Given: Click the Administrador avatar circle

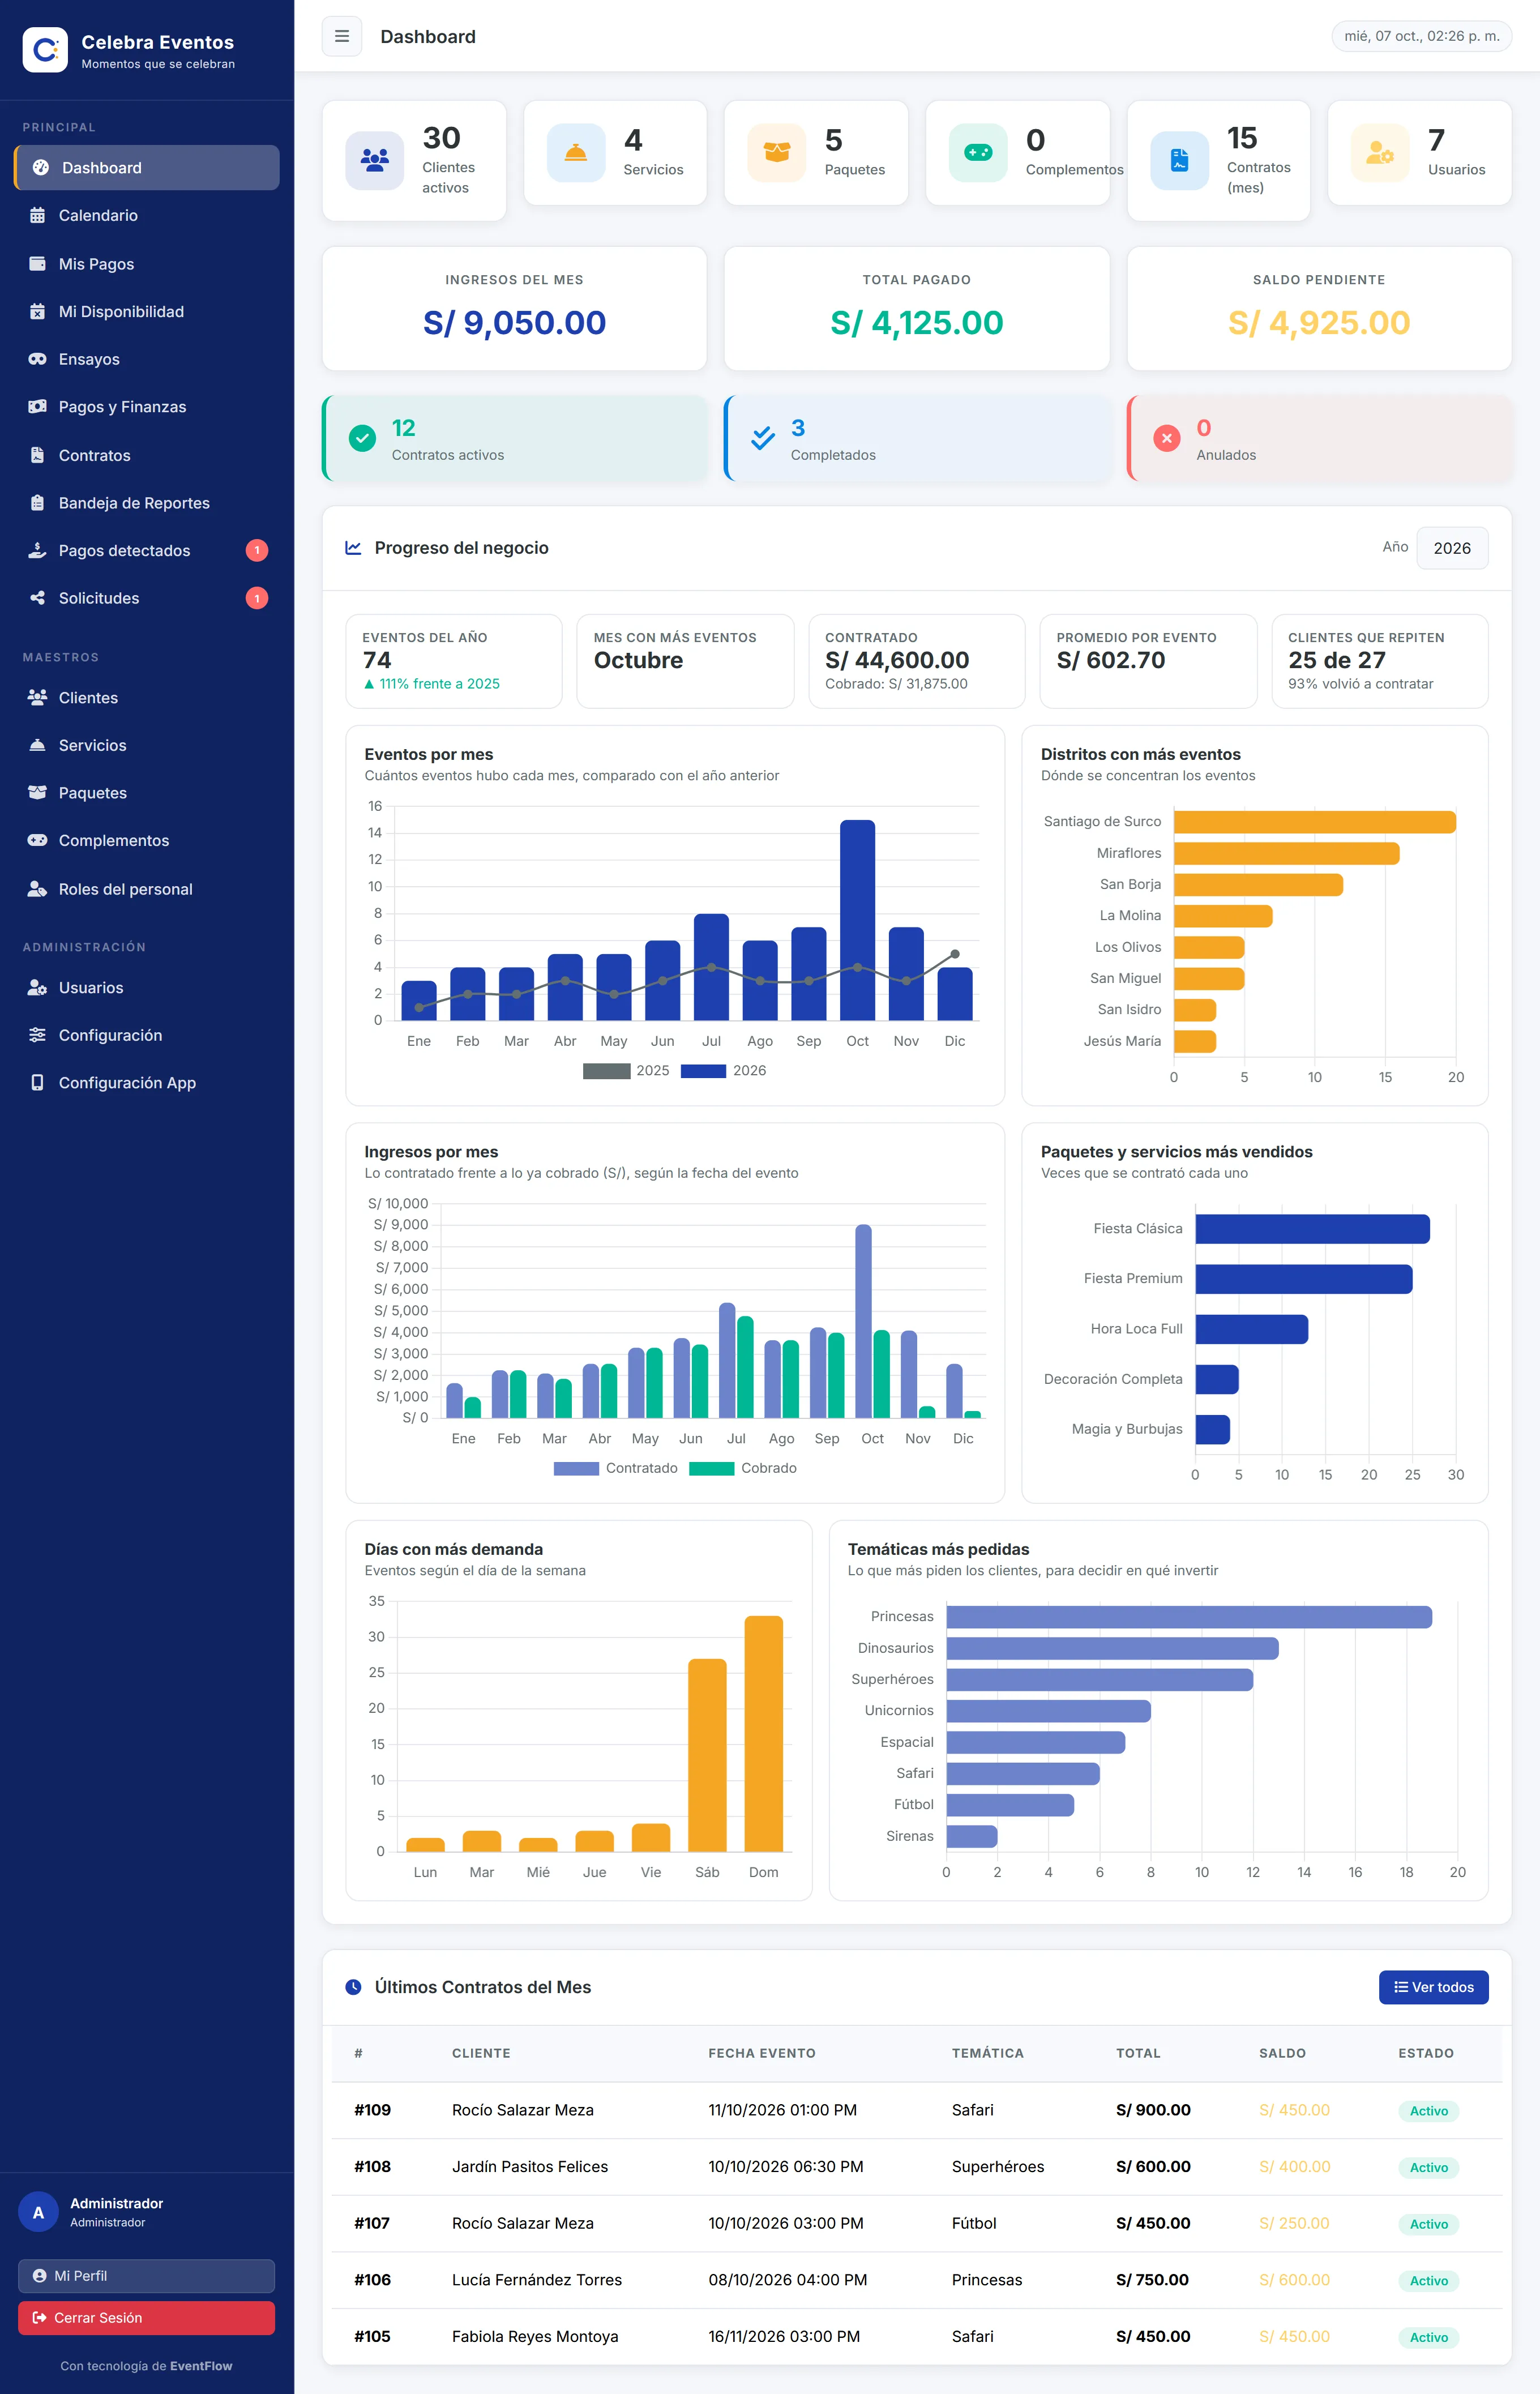Looking at the screenshot, I should click(x=38, y=2212).
